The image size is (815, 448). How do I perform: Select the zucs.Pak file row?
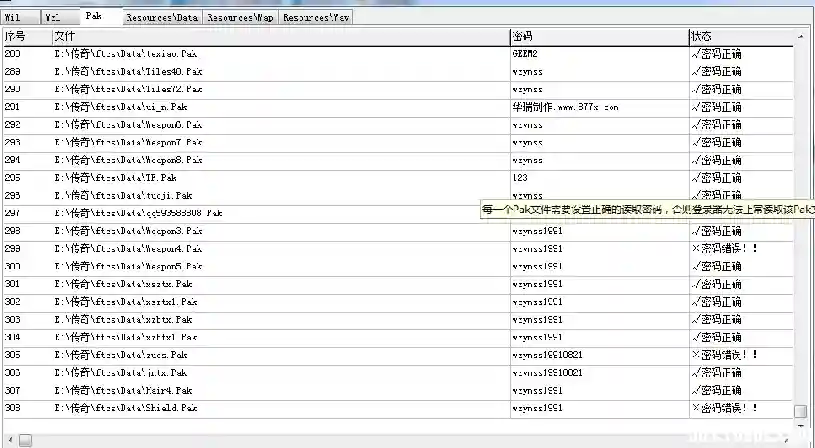click(398, 354)
